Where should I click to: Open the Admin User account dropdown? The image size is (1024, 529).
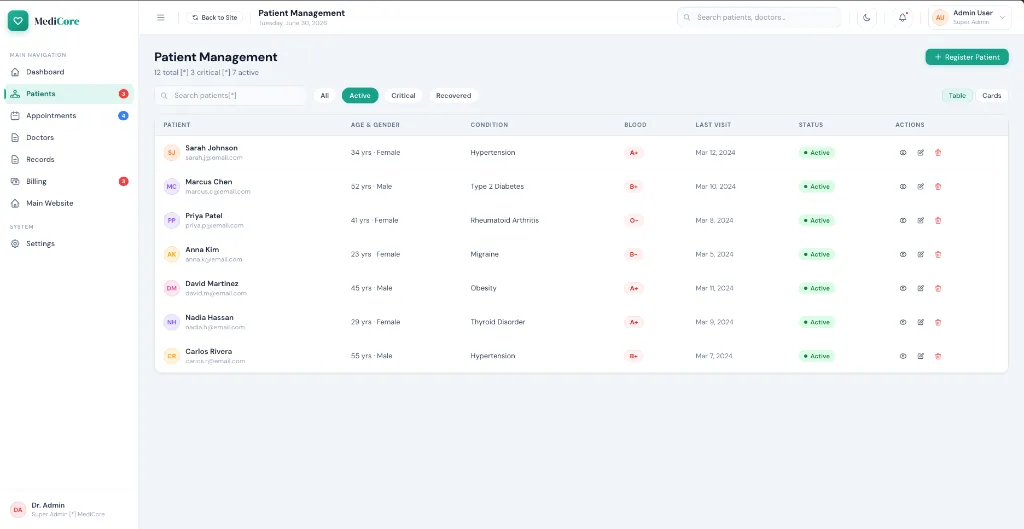[969, 18]
